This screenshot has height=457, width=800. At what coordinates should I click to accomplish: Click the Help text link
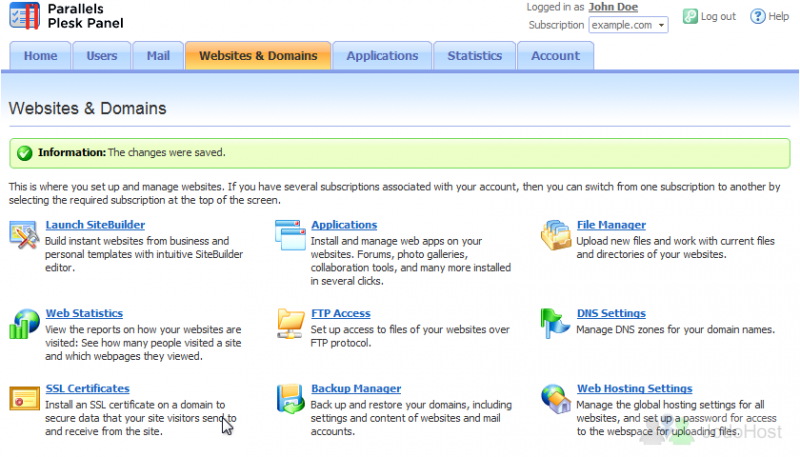779,16
